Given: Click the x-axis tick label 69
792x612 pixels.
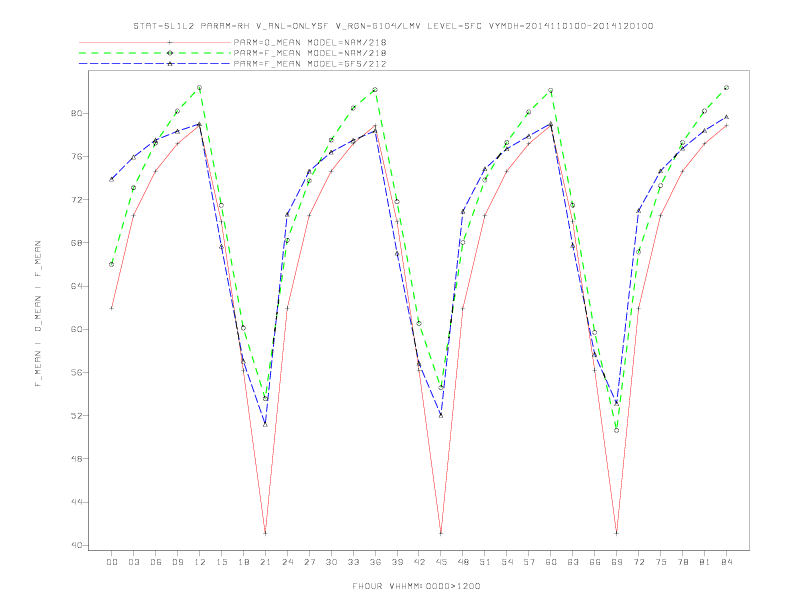Looking at the screenshot, I should (x=617, y=562).
